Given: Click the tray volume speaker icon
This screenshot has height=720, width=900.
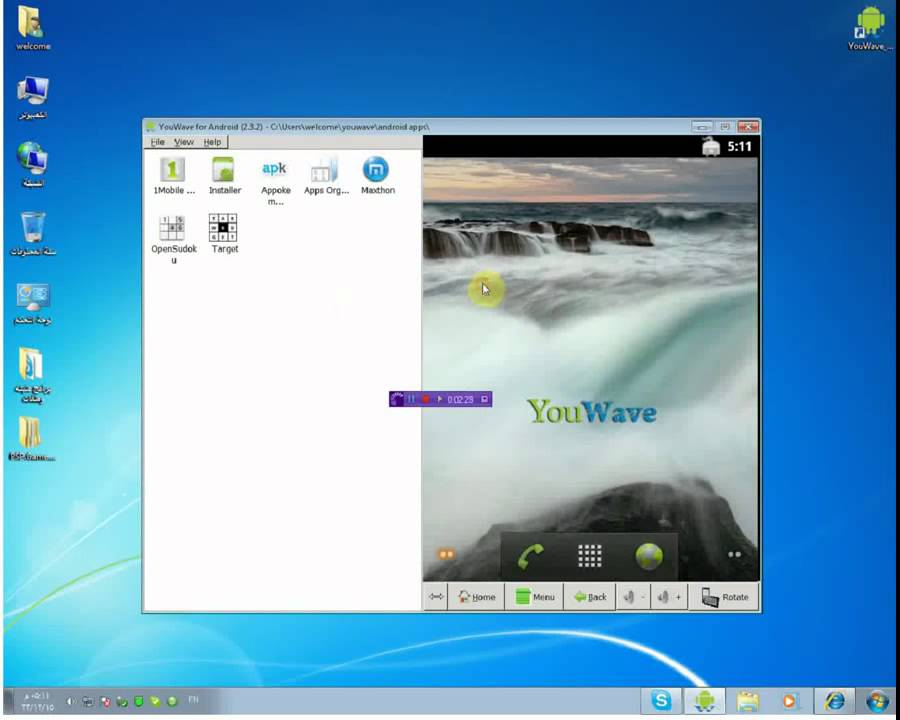Looking at the screenshot, I should click(70, 701).
